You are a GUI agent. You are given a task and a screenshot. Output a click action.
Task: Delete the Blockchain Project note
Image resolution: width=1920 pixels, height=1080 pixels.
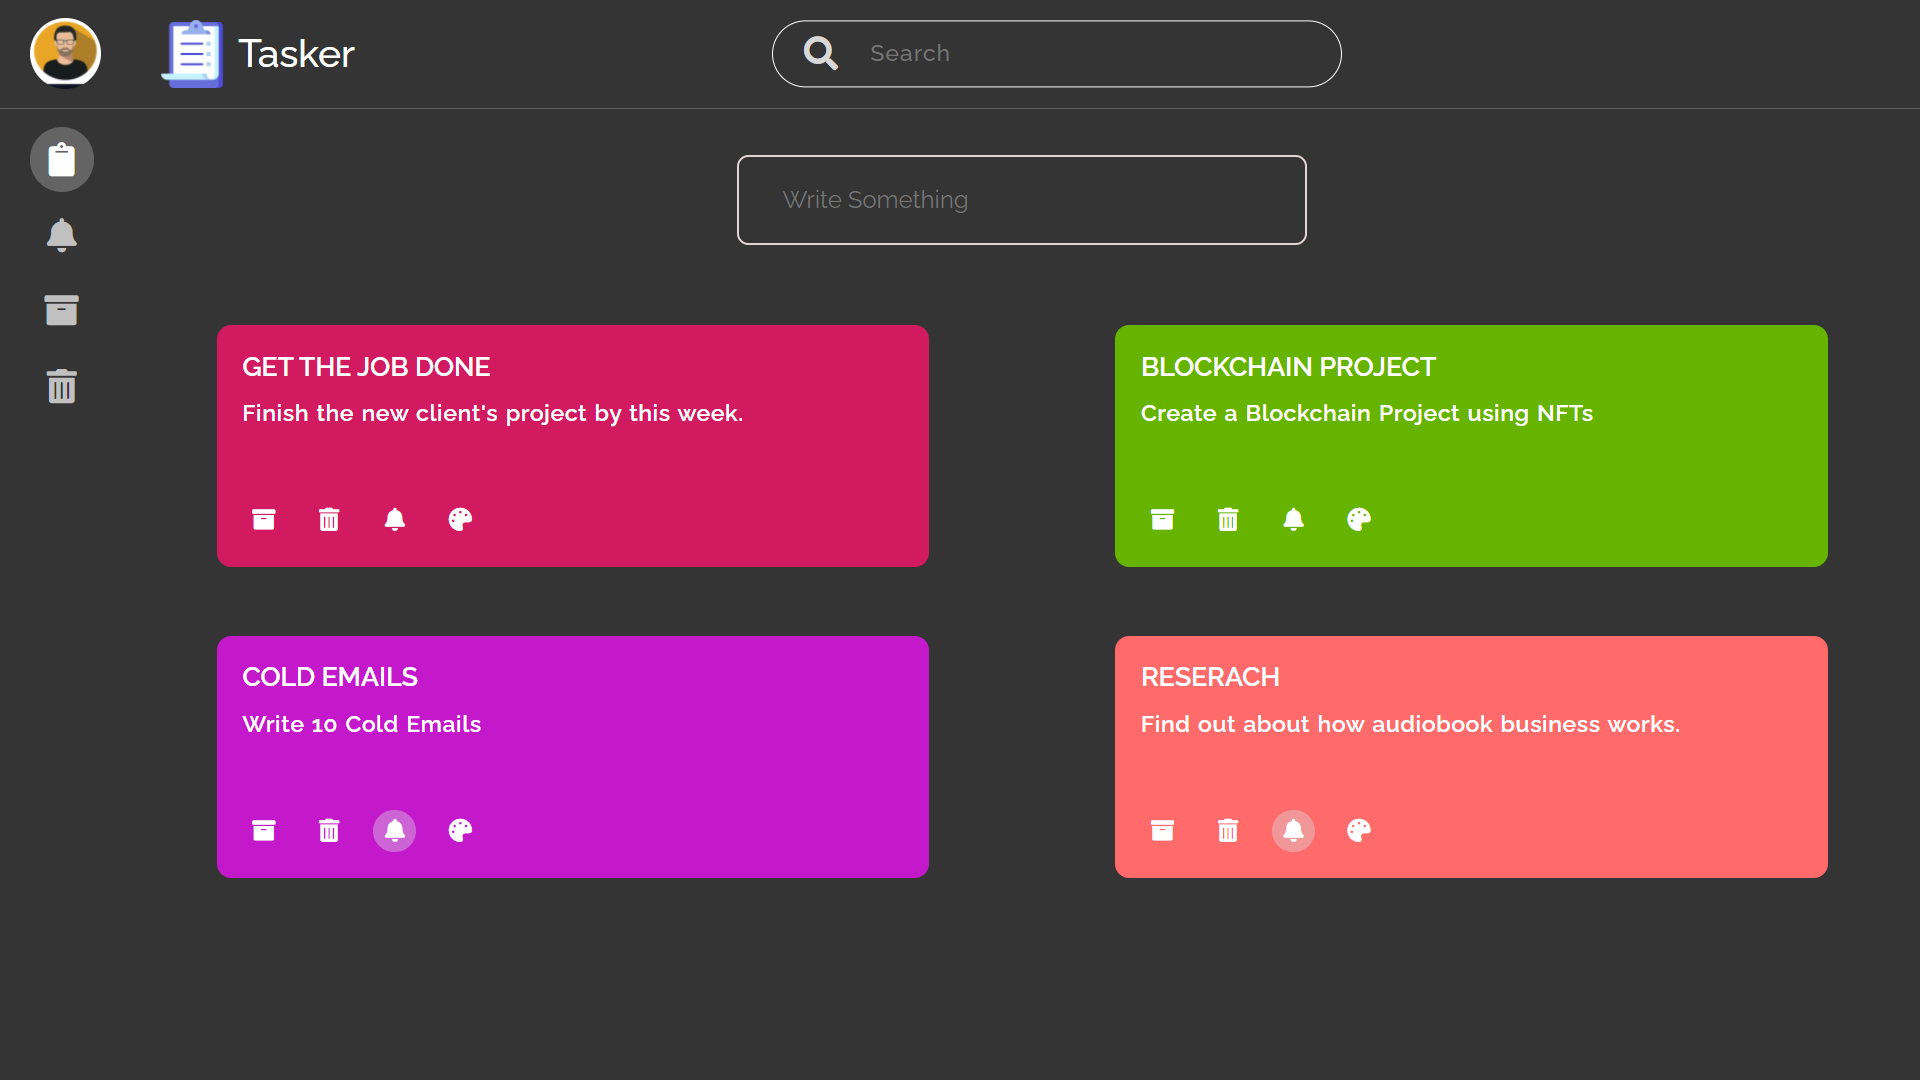click(x=1228, y=519)
